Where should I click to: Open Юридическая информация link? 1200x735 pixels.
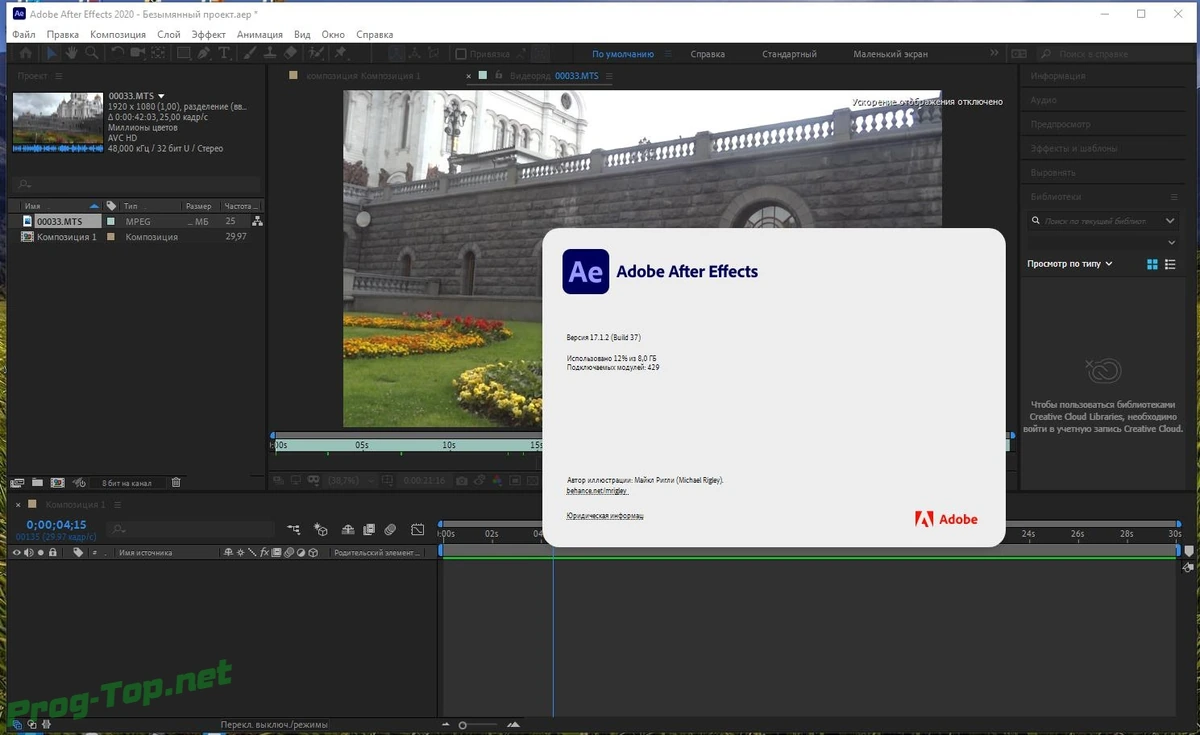pyautogui.click(x=605, y=516)
